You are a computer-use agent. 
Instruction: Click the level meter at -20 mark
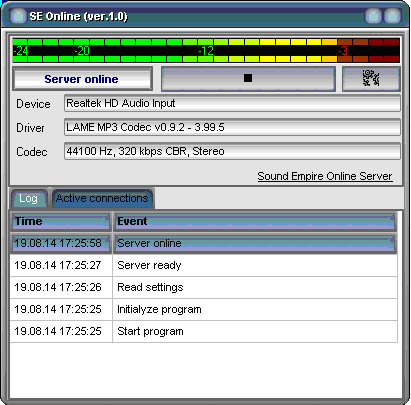pos(82,51)
